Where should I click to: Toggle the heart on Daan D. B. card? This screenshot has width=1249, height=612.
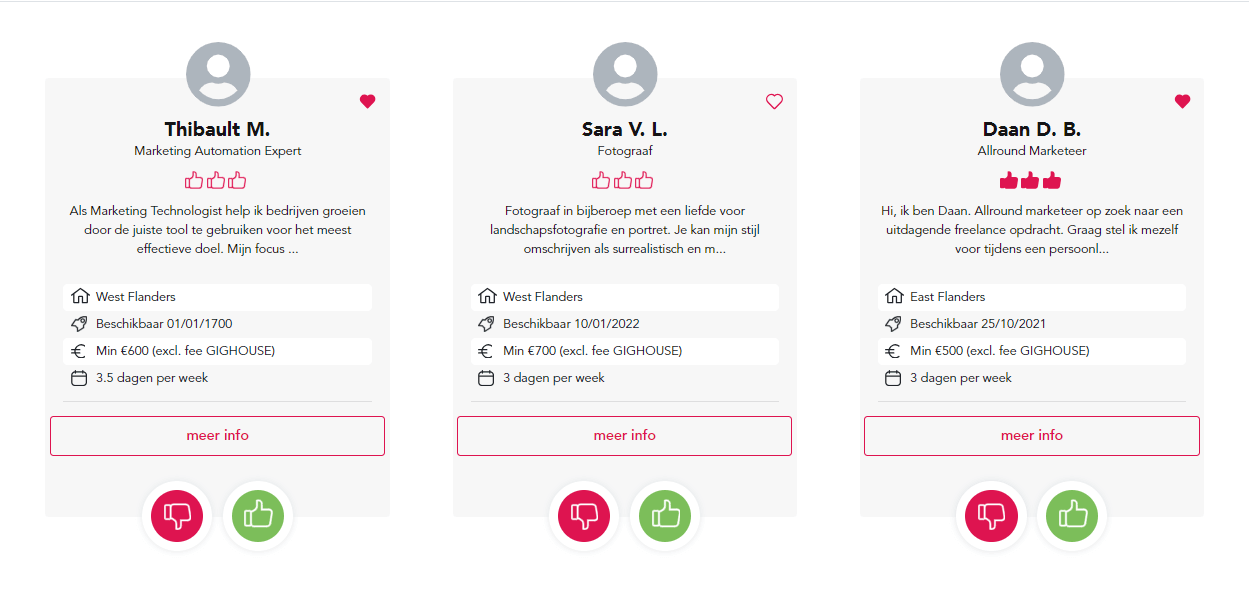coord(1182,101)
